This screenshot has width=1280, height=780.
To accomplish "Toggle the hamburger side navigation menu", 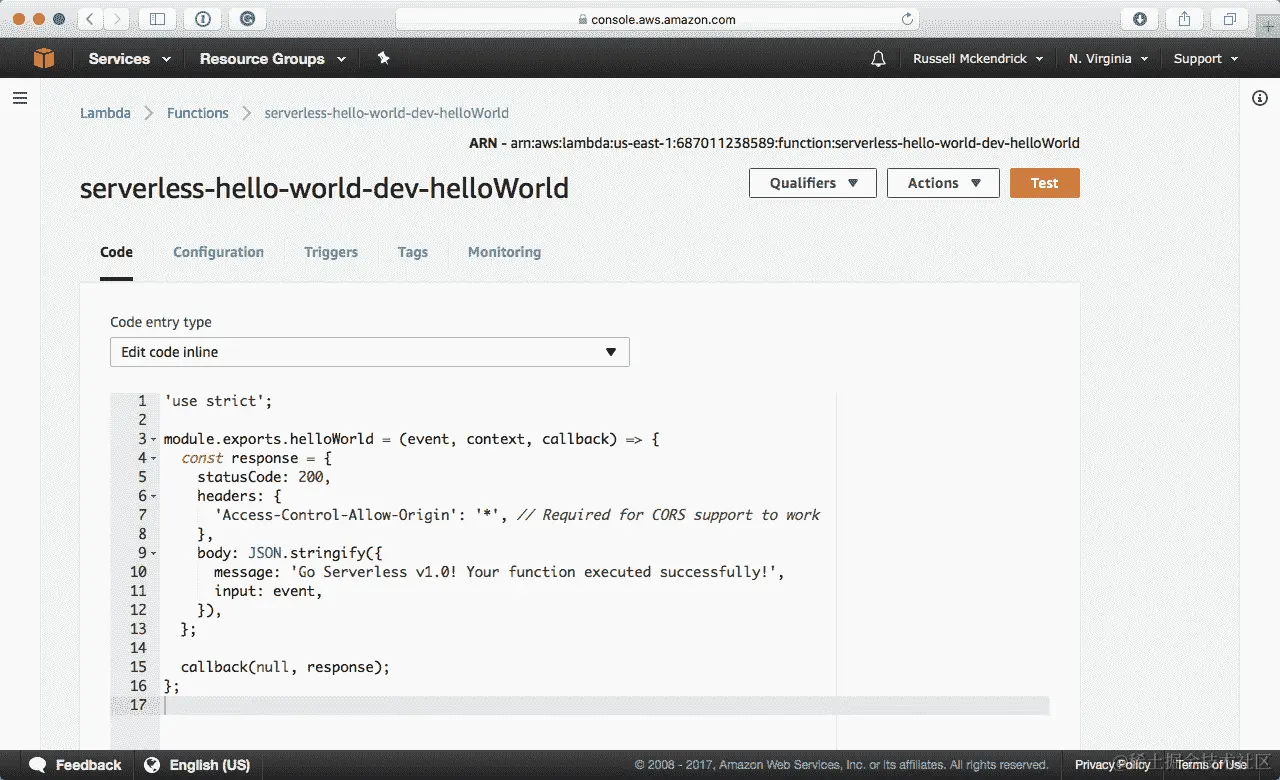I will click(x=19, y=98).
